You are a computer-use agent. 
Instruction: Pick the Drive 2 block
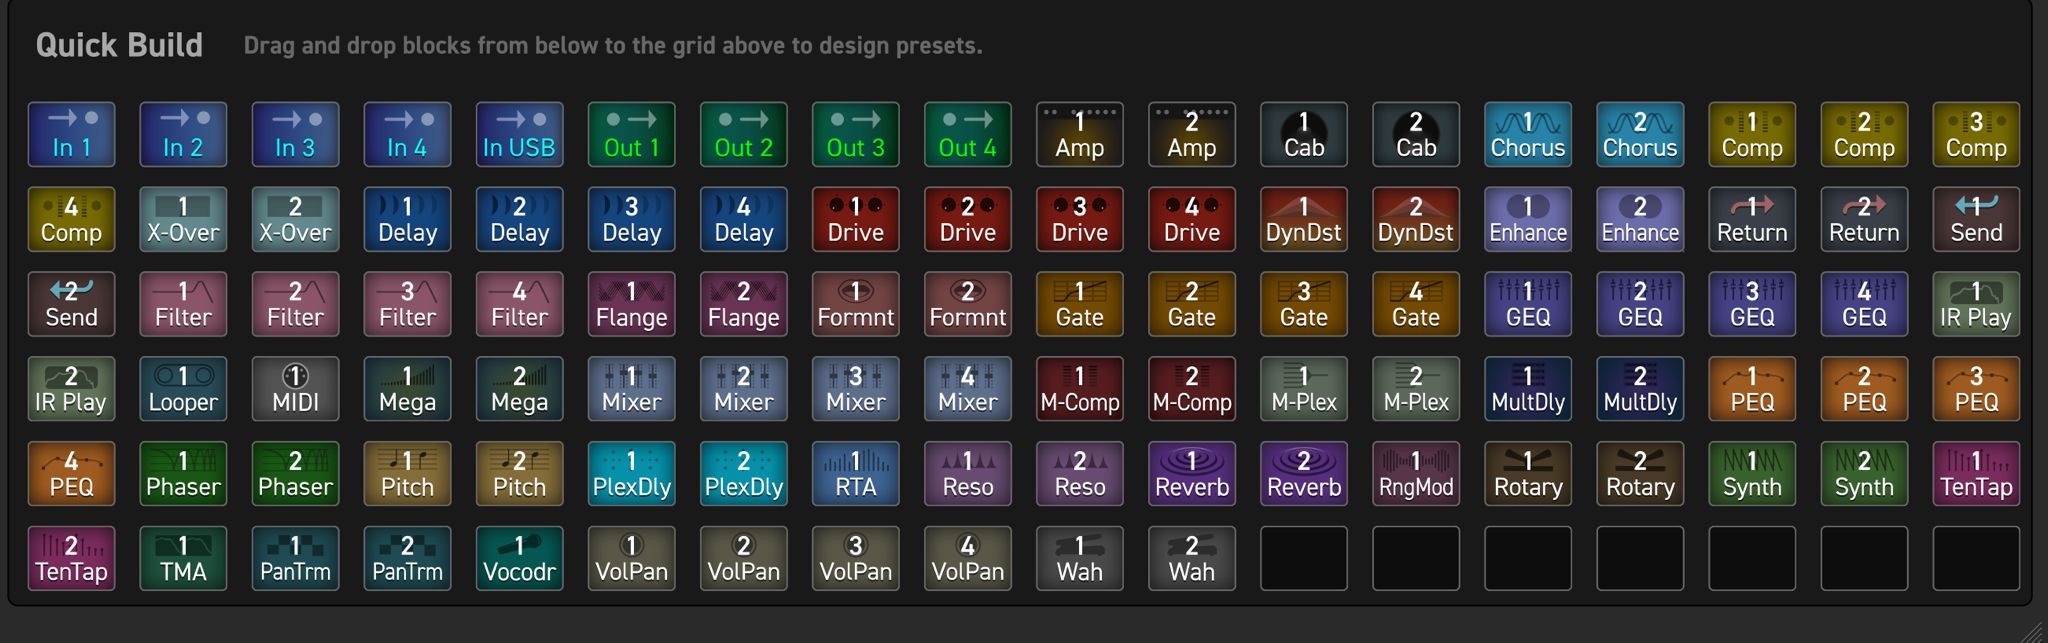coord(967,219)
